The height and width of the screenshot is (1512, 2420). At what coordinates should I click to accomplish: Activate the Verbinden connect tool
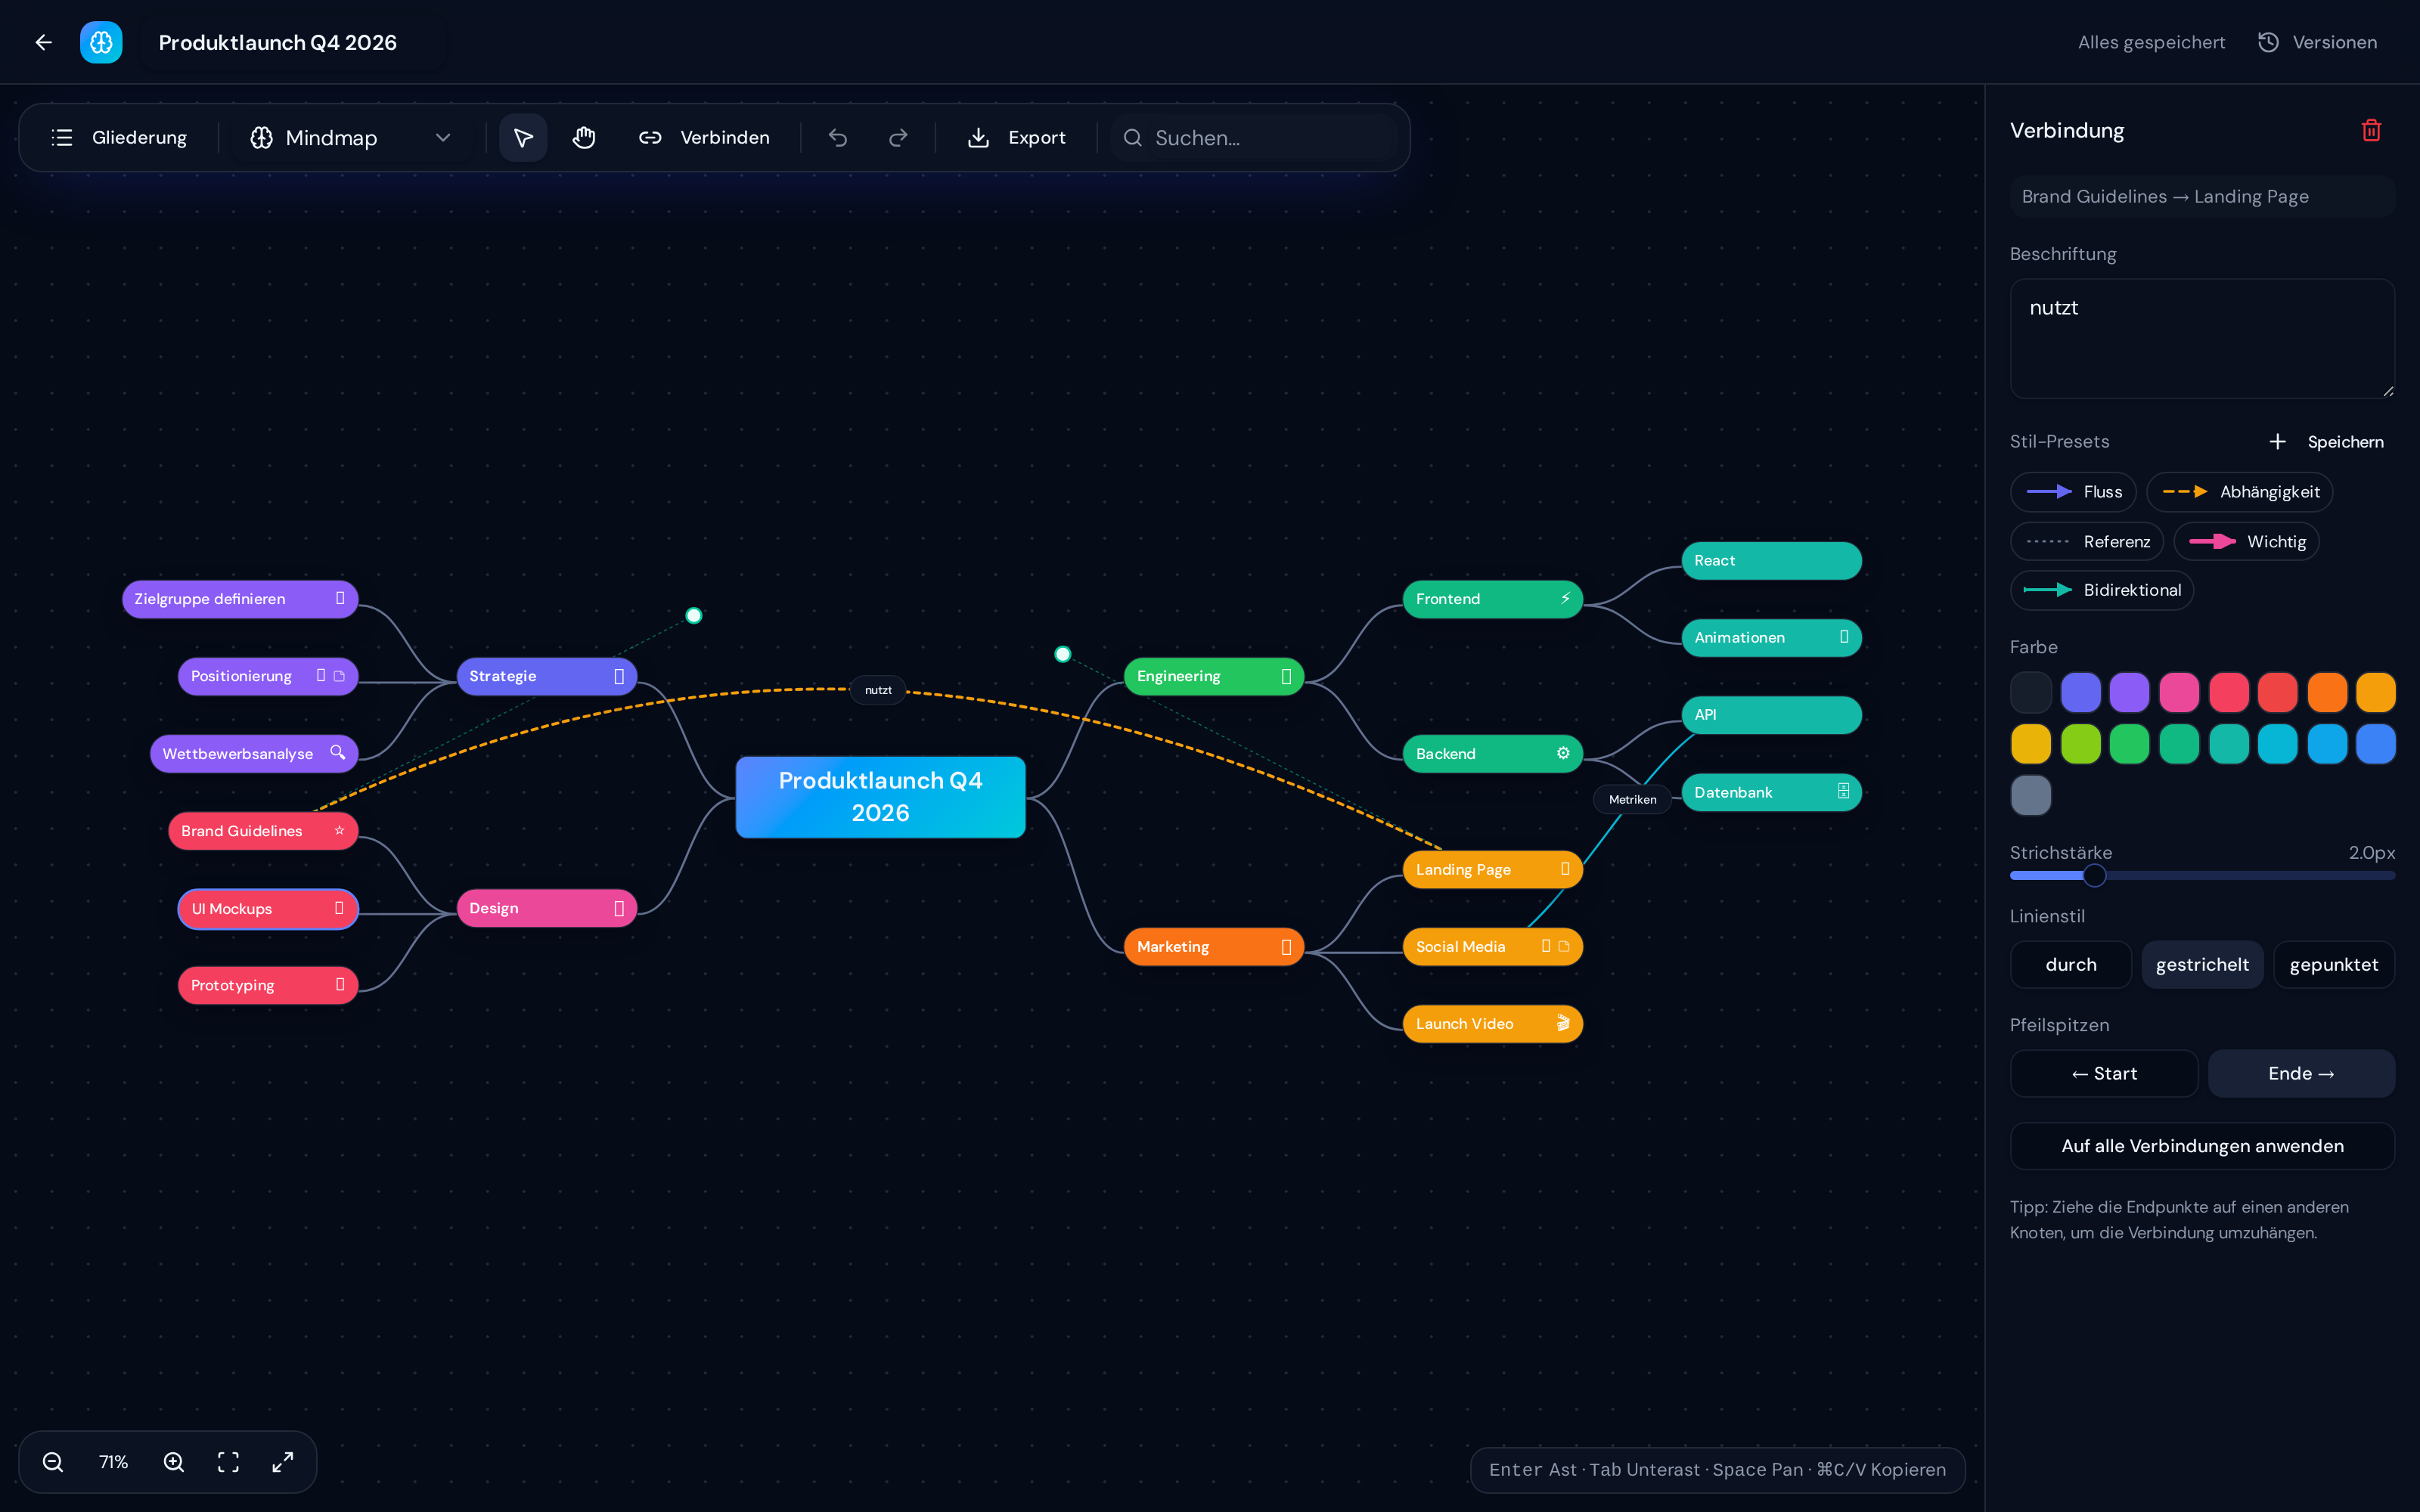tap(704, 138)
